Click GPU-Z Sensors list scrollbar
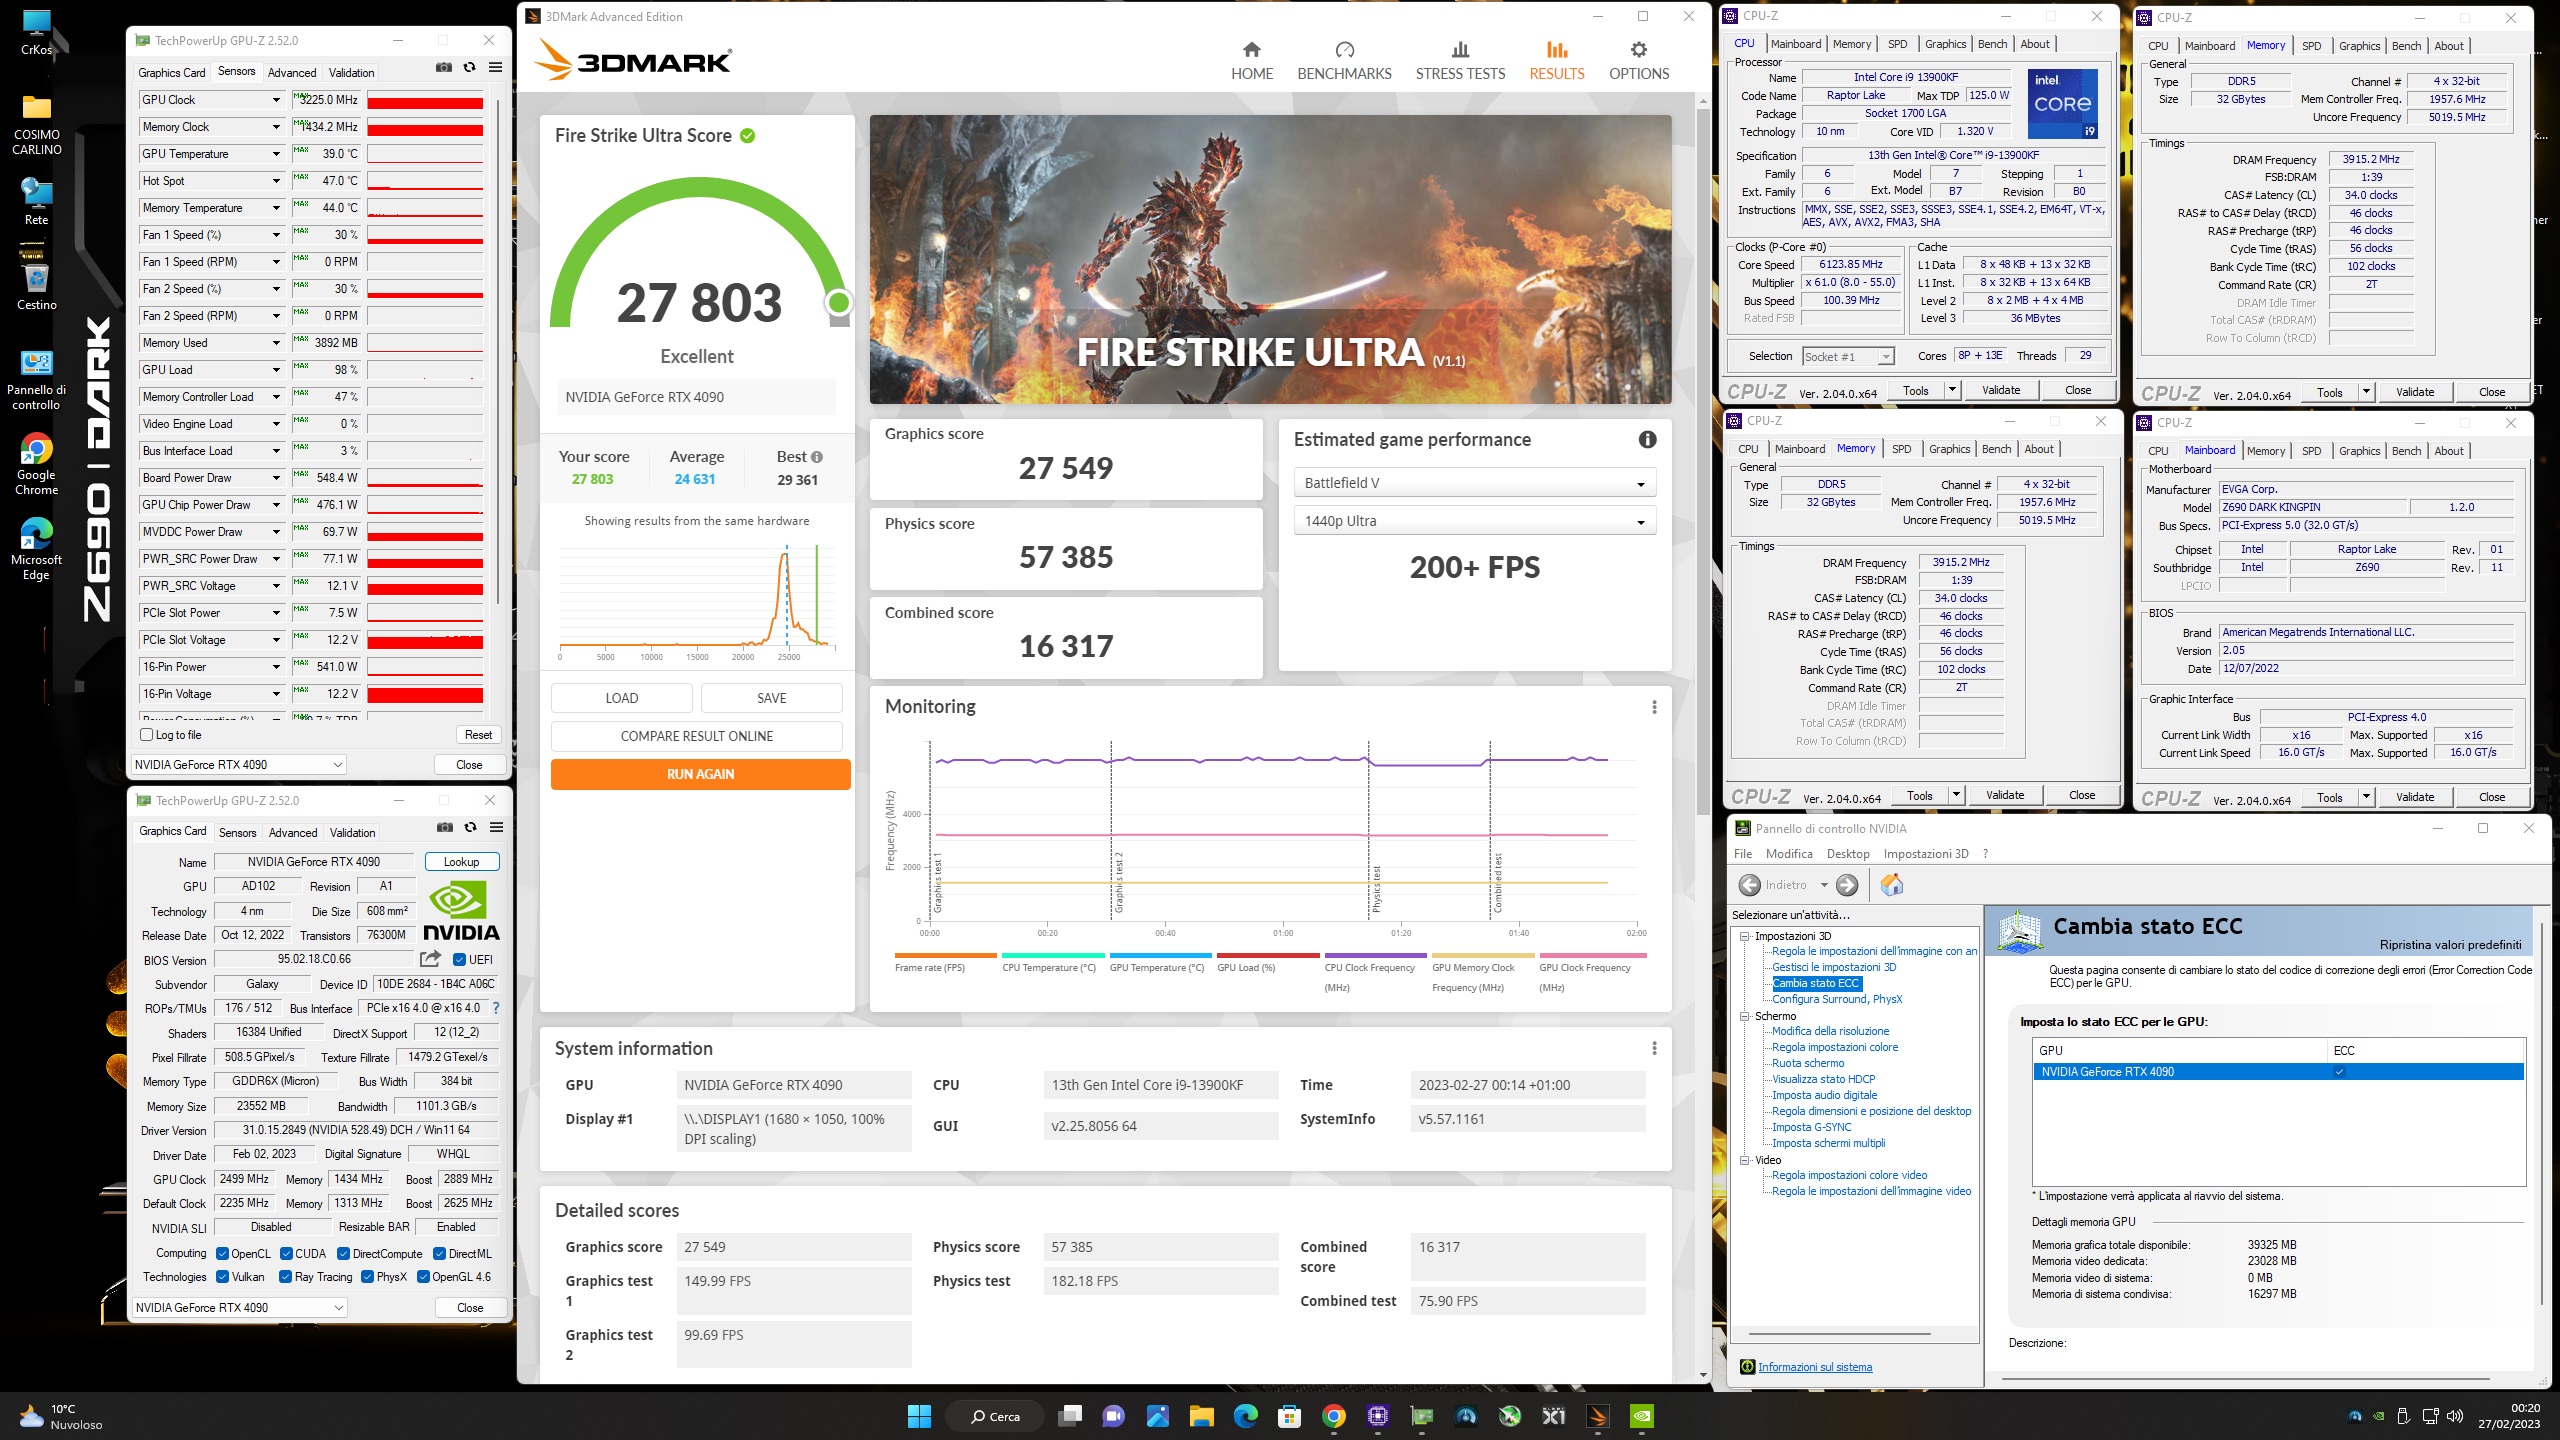Image resolution: width=2560 pixels, height=1440 pixels. click(496, 350)
